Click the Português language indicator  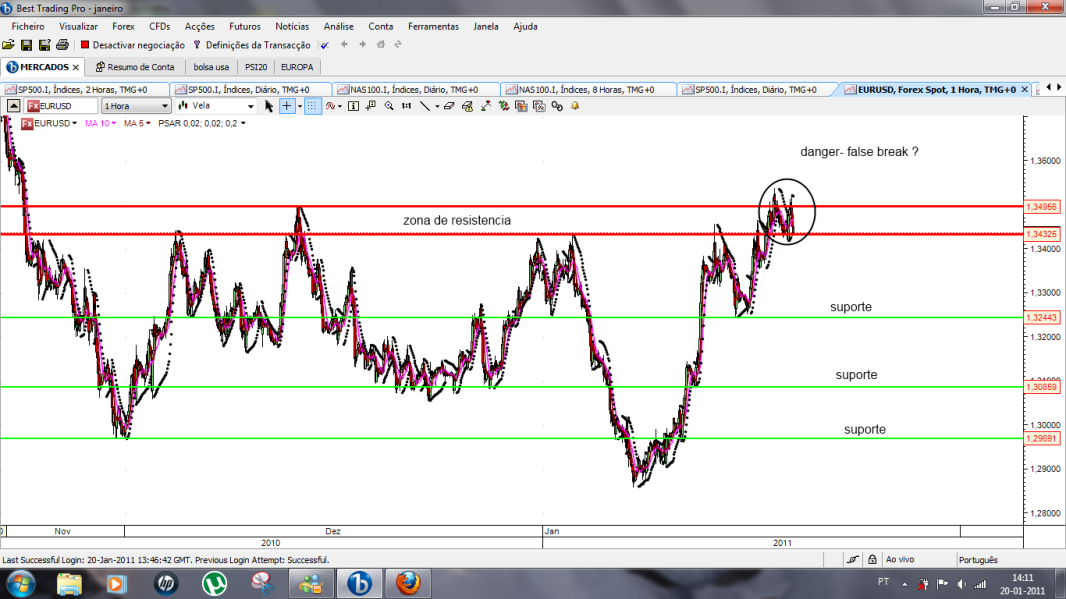click(x=978, y=560)
